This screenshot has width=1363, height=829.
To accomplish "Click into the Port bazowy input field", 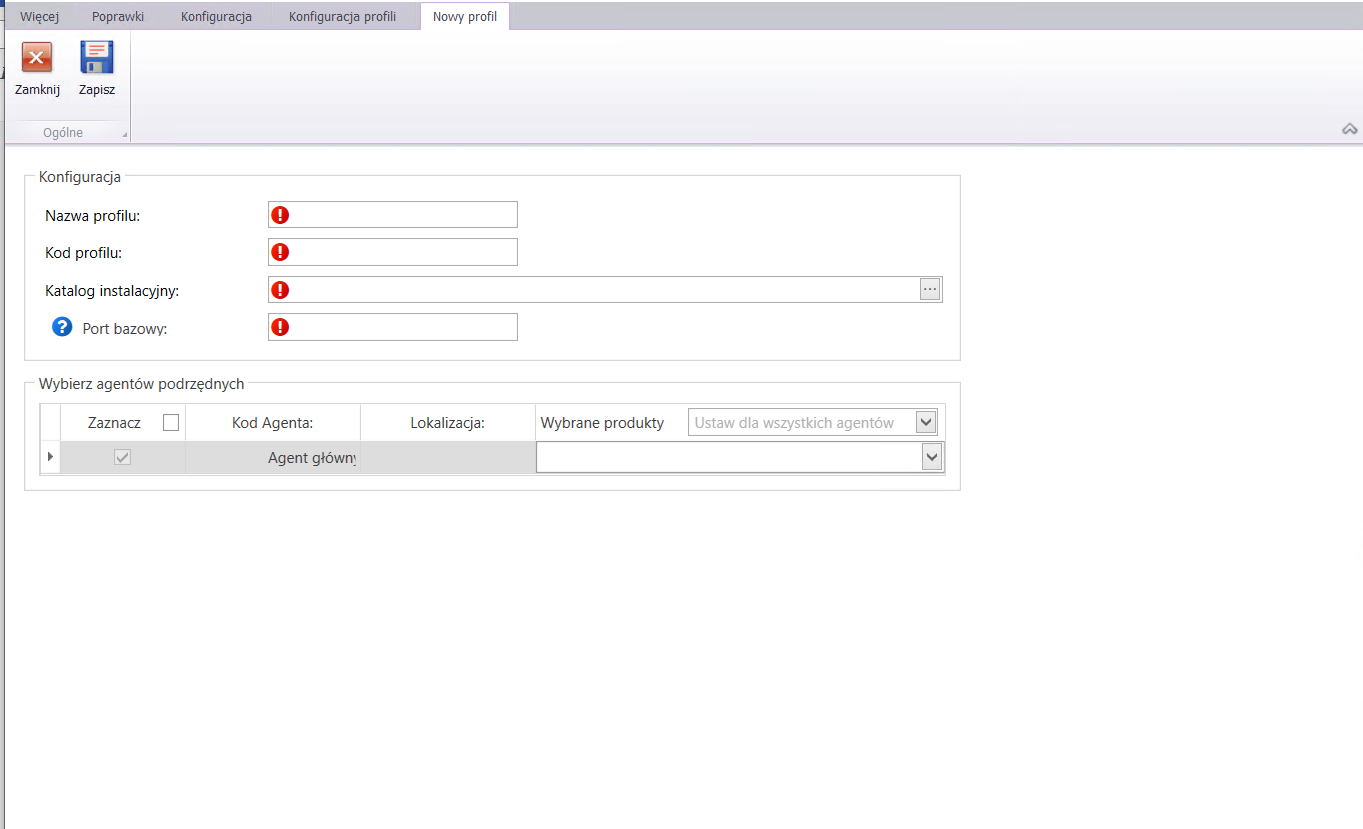I will pyautogui.click(x=393, y=327).
